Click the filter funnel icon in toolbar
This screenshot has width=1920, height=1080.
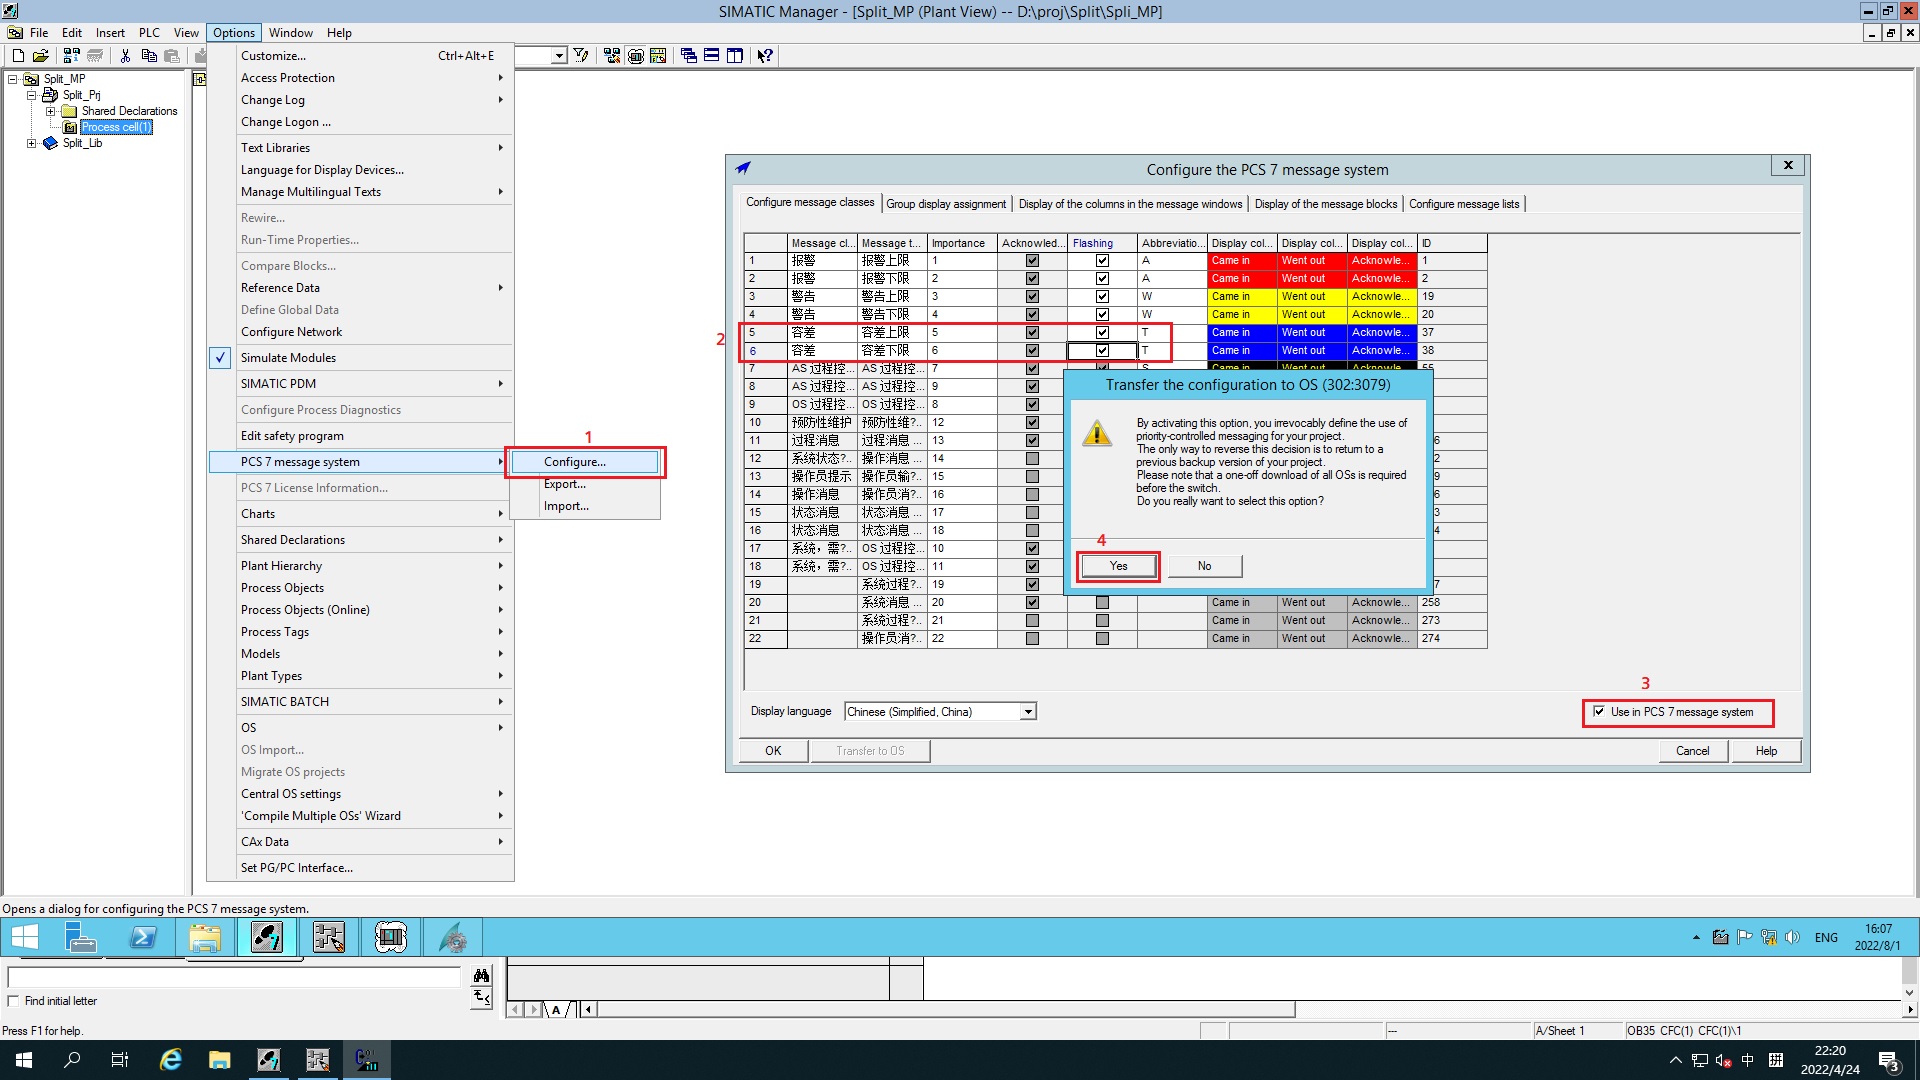point(581,56)
